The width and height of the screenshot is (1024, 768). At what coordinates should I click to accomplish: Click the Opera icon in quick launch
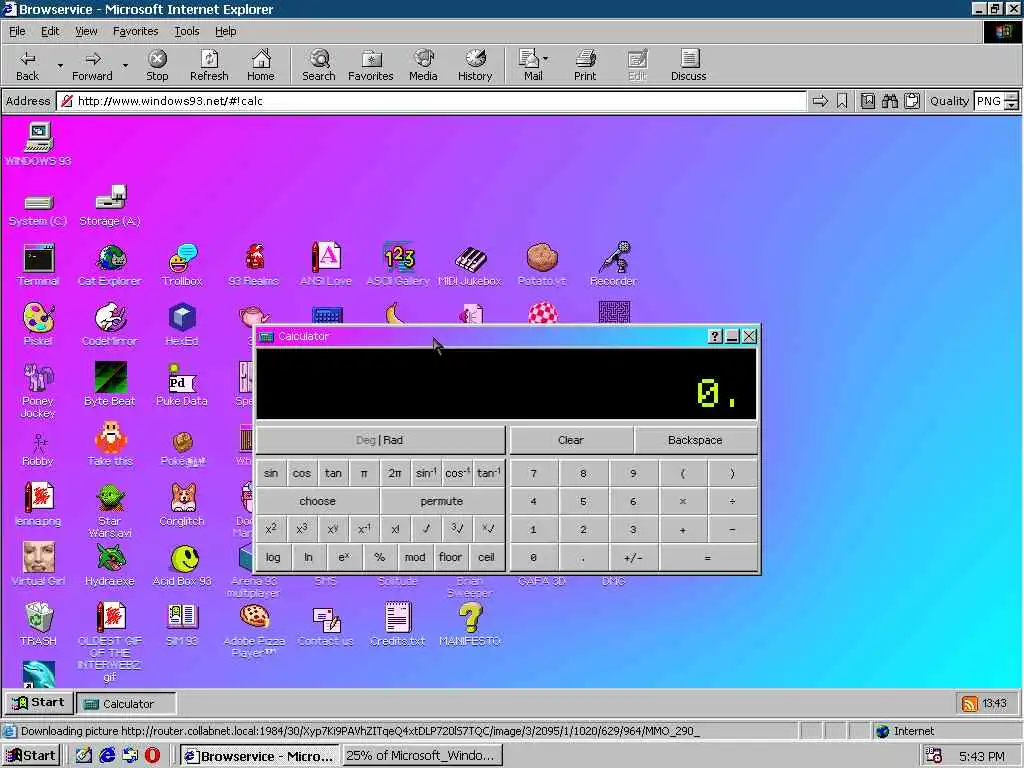click(152, 756)
